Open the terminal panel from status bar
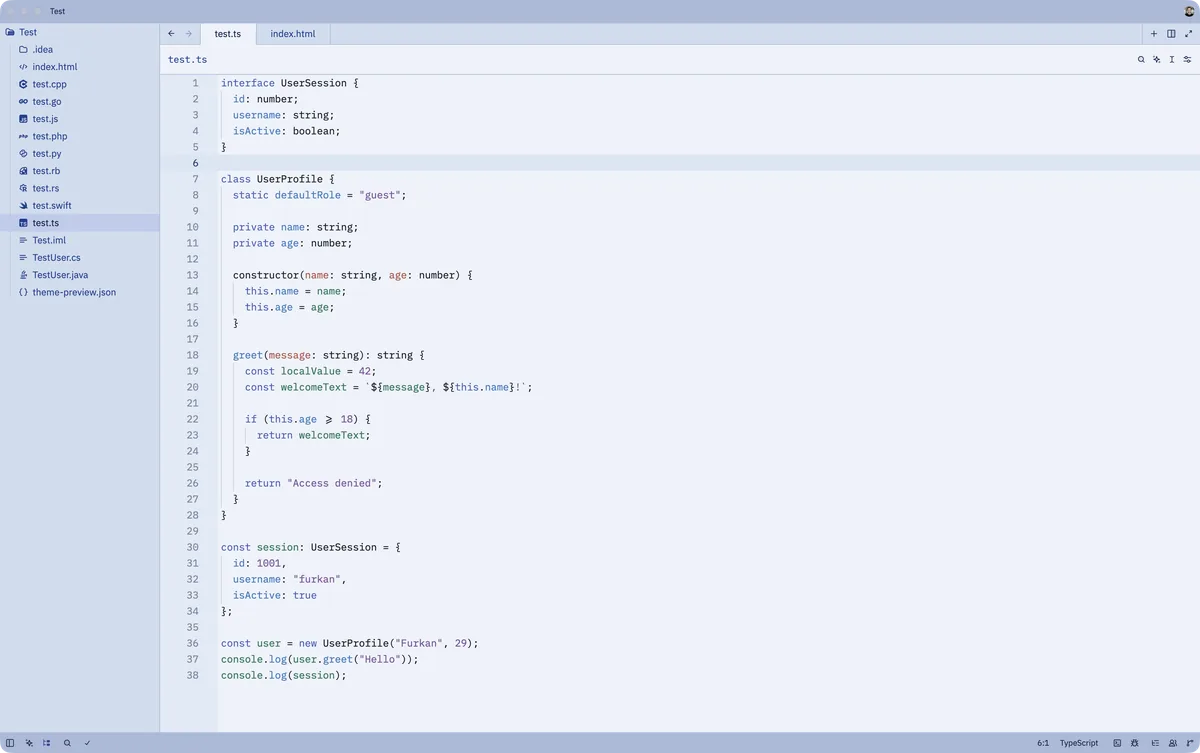The image size is (1200, 753). click(x=1117, y=743)
